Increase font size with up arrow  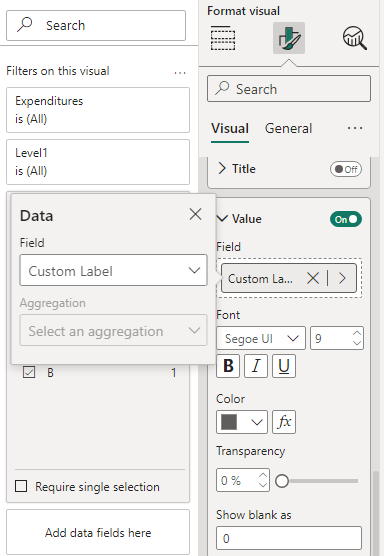point(357,333)
